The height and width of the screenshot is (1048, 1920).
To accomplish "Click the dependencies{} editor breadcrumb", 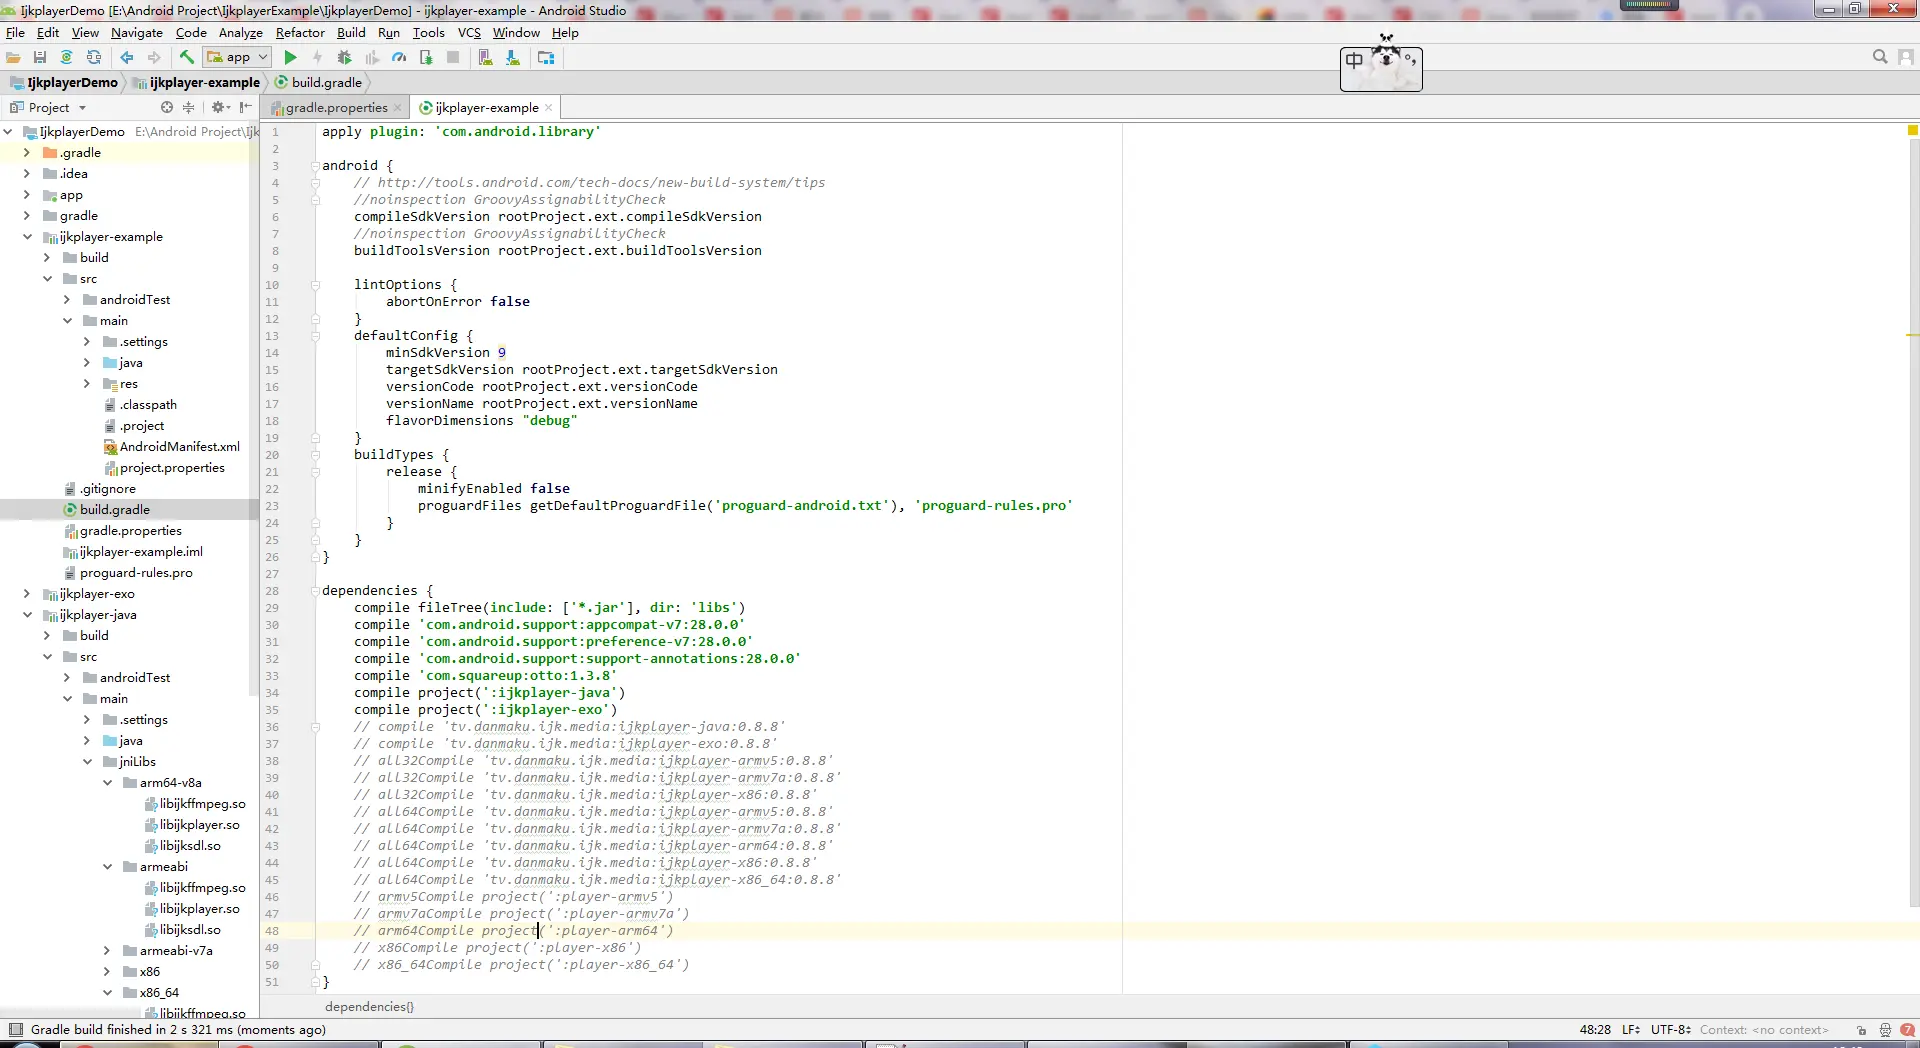I will (369, 1007).
